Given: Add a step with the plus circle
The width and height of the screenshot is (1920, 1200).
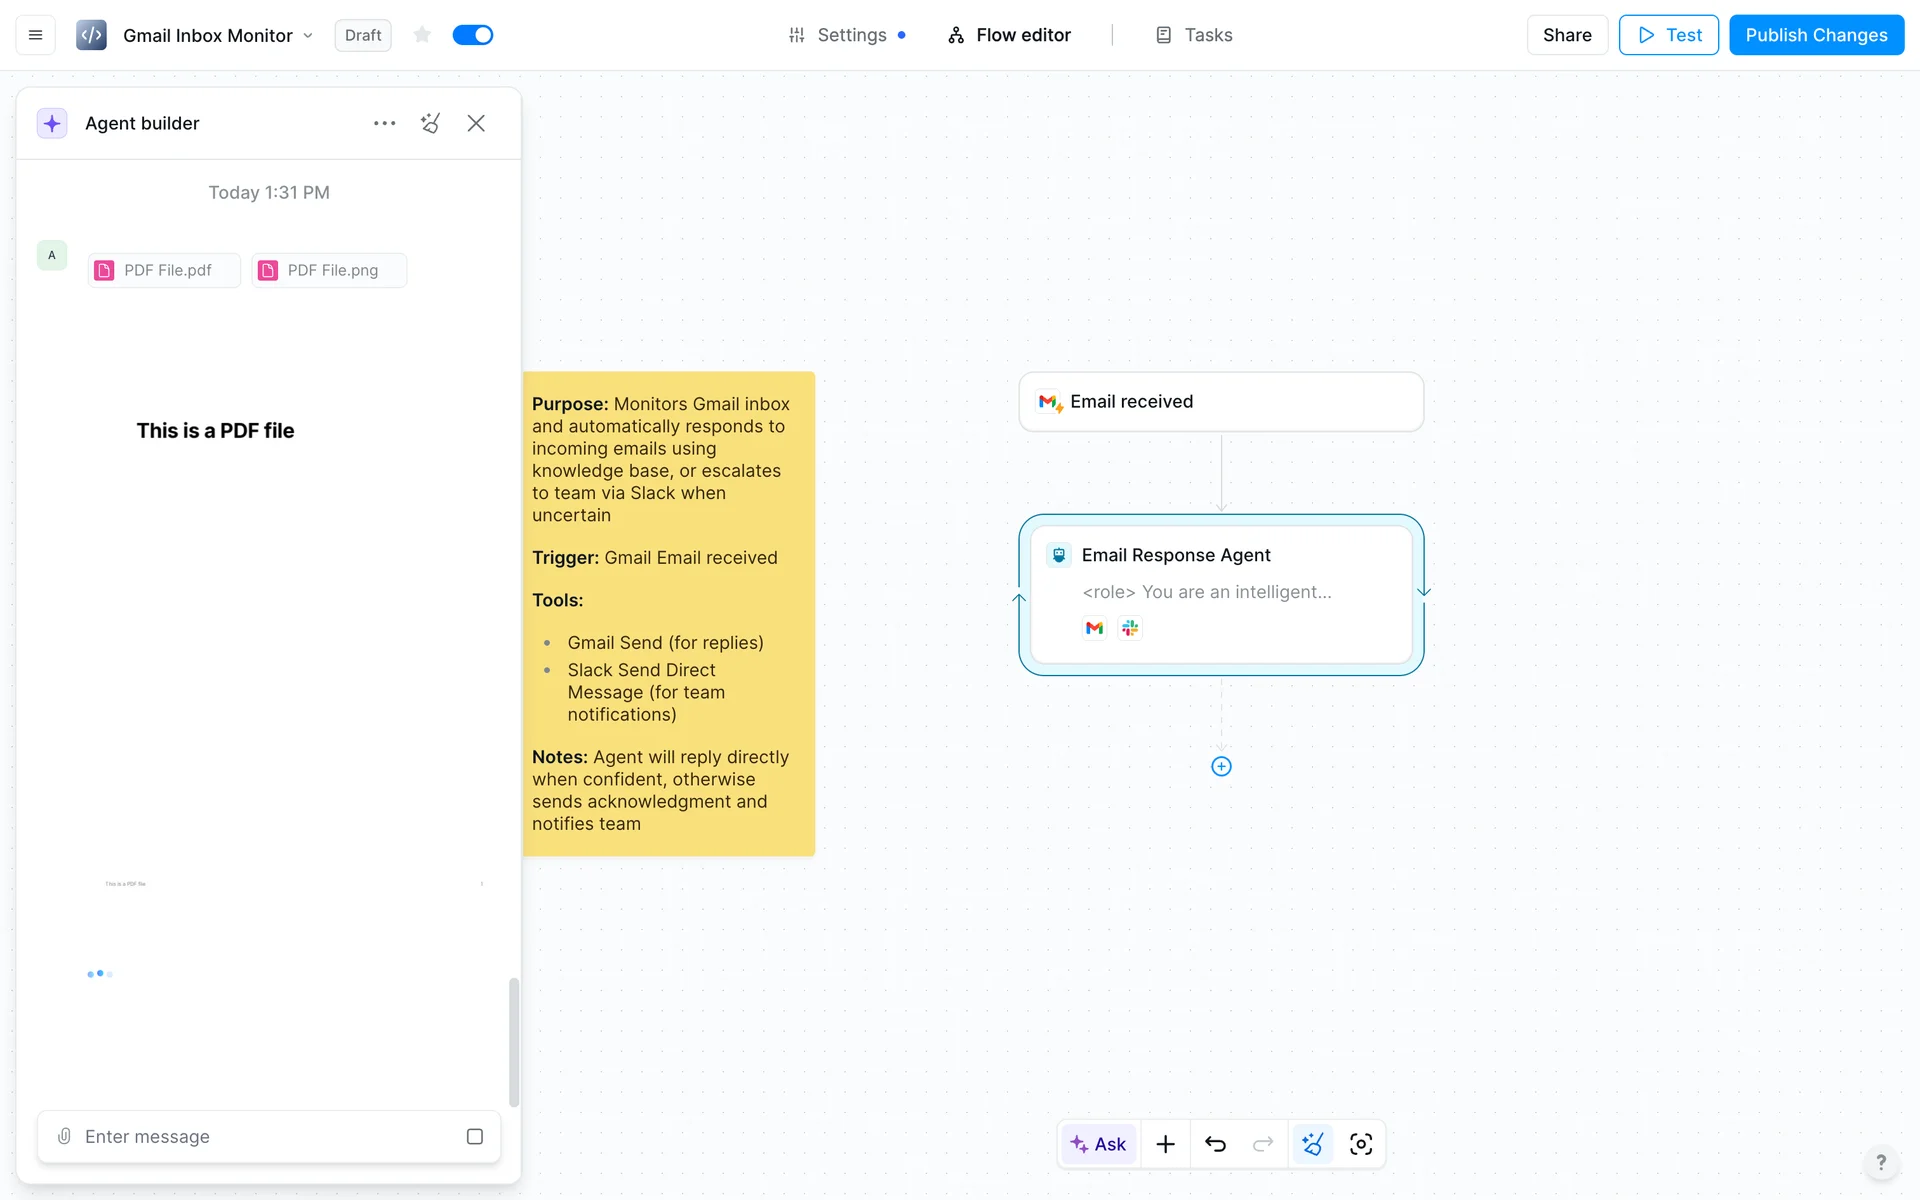Looking at the screenshot, I should 1221,766.
